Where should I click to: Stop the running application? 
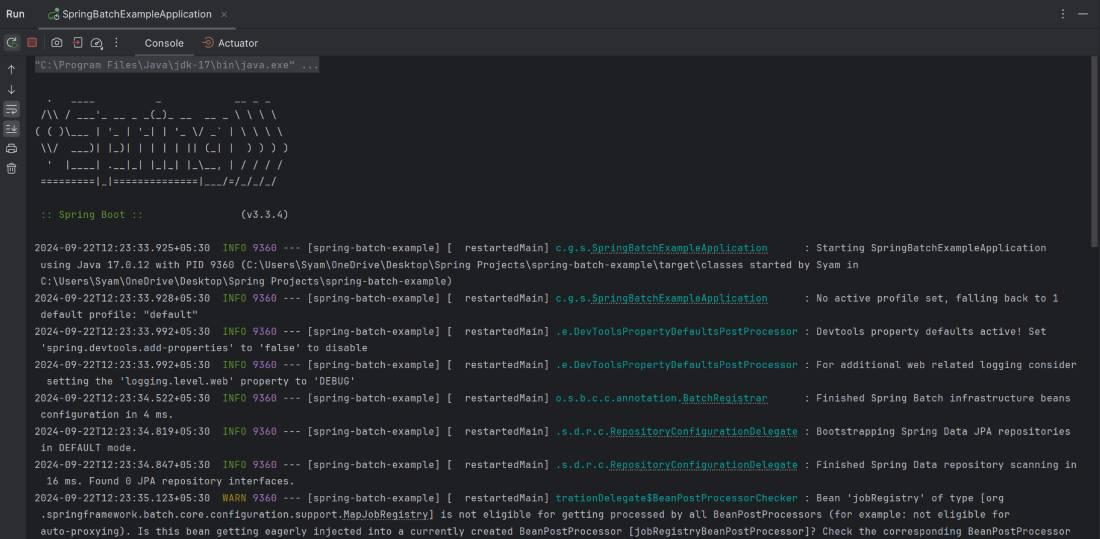click(32, 43)
